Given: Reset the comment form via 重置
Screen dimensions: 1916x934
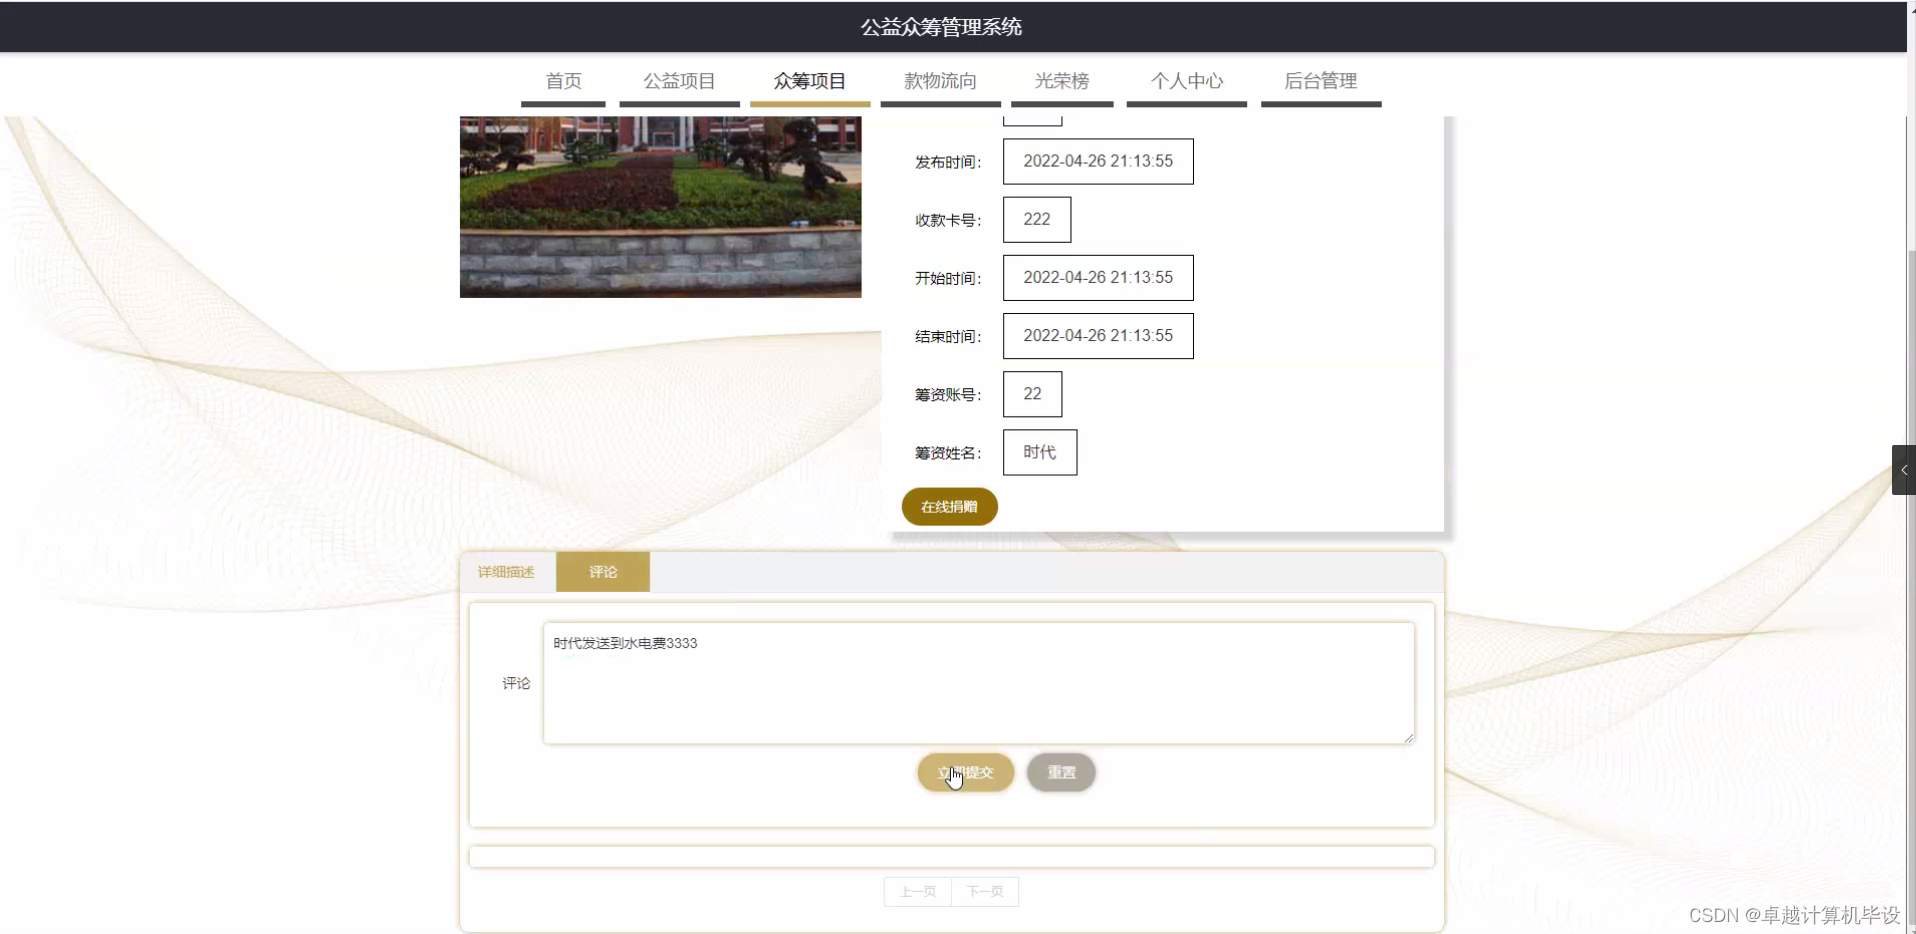Looking at the screenshot, I should (x=1060, y=772).
